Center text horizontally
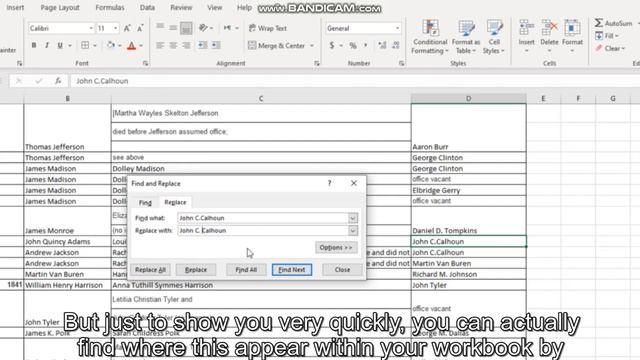The width and height of the screenshot is (640, 360). click(x=173, y=45)
